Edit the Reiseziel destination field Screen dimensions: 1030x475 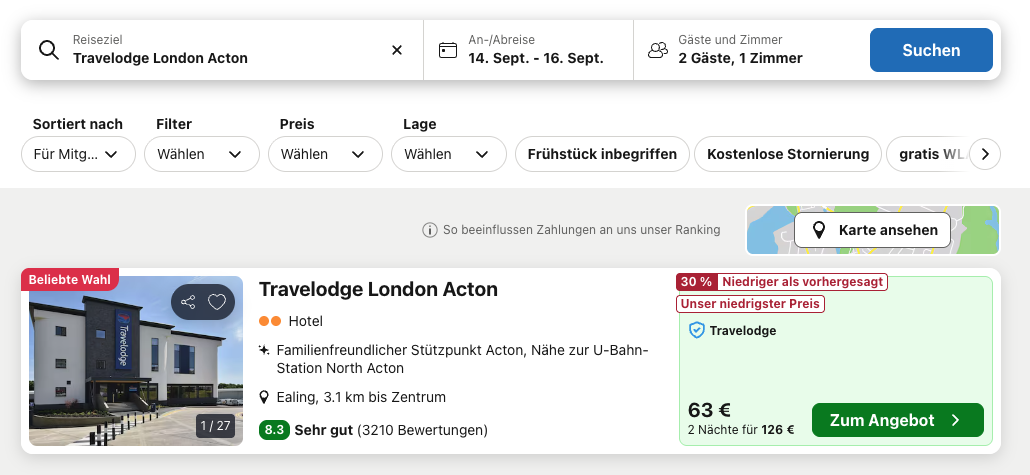click(x=222, y=50)
